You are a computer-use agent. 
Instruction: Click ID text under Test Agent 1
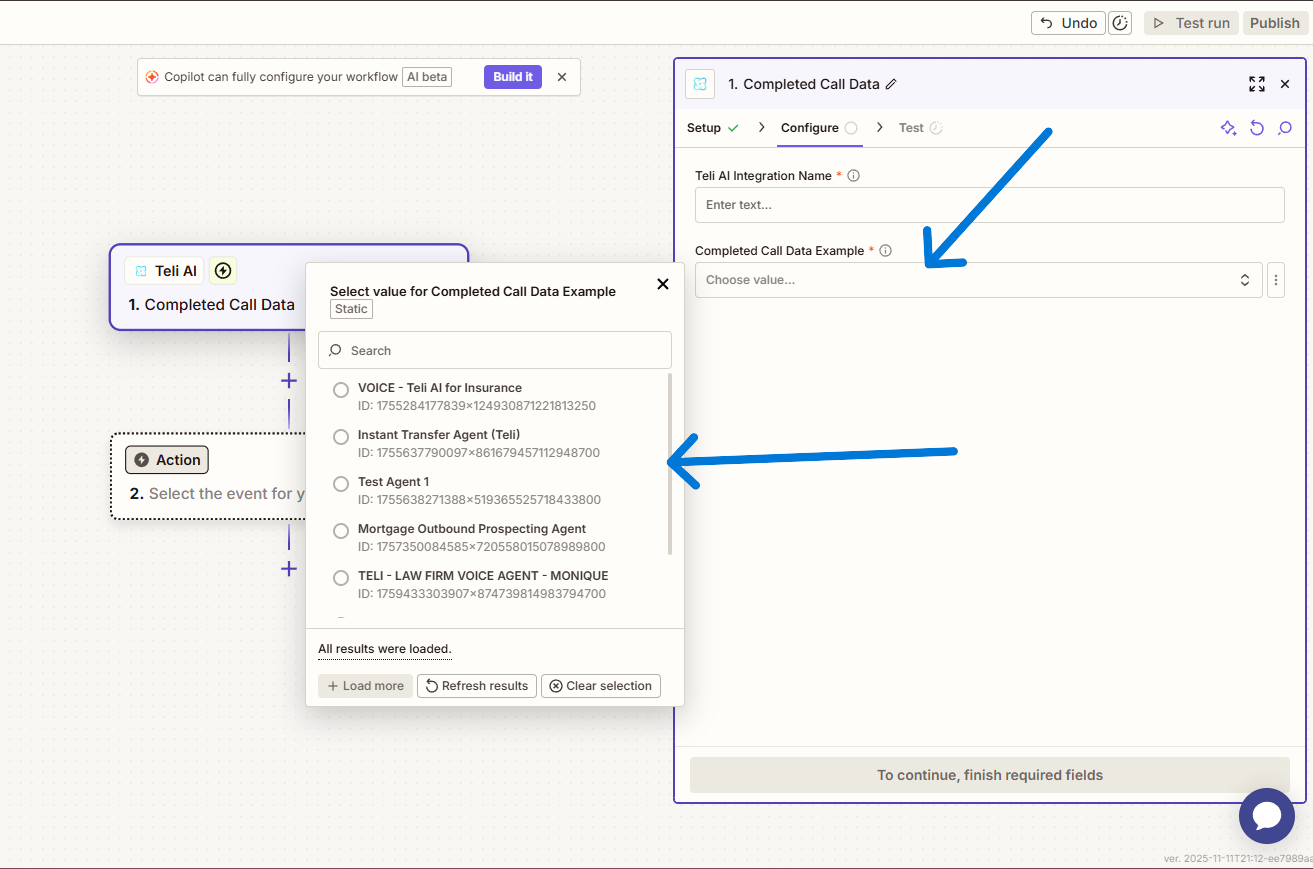pos(479,500)
